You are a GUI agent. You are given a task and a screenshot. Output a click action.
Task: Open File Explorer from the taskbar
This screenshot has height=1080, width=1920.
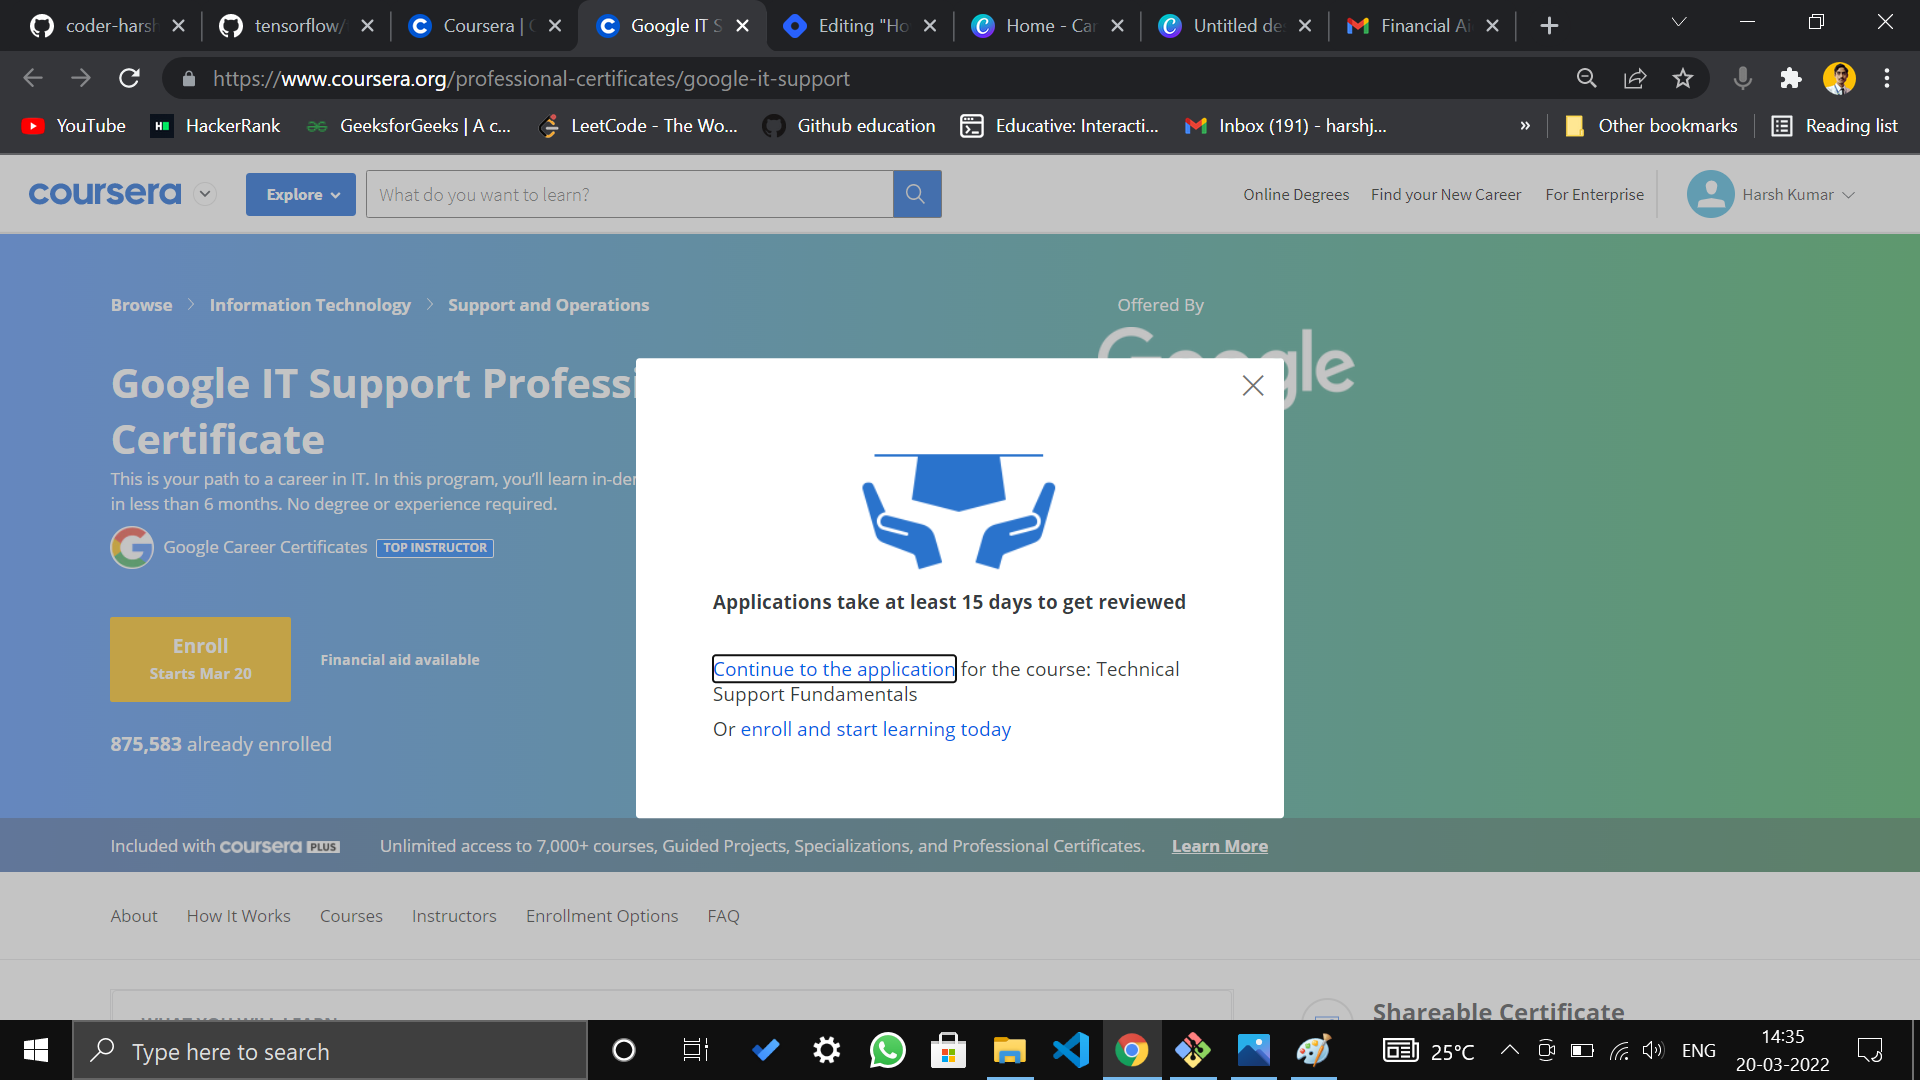coord(1010,1050)
